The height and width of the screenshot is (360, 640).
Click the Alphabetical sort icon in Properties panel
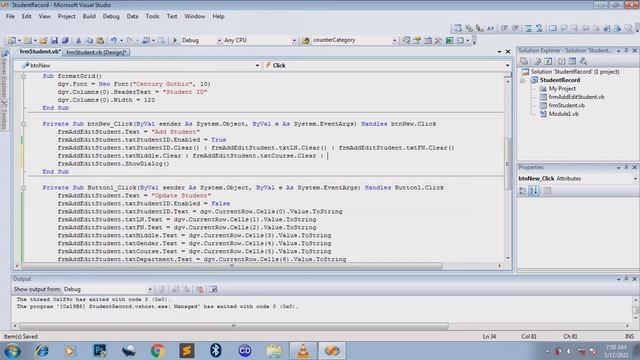(533, 191)
